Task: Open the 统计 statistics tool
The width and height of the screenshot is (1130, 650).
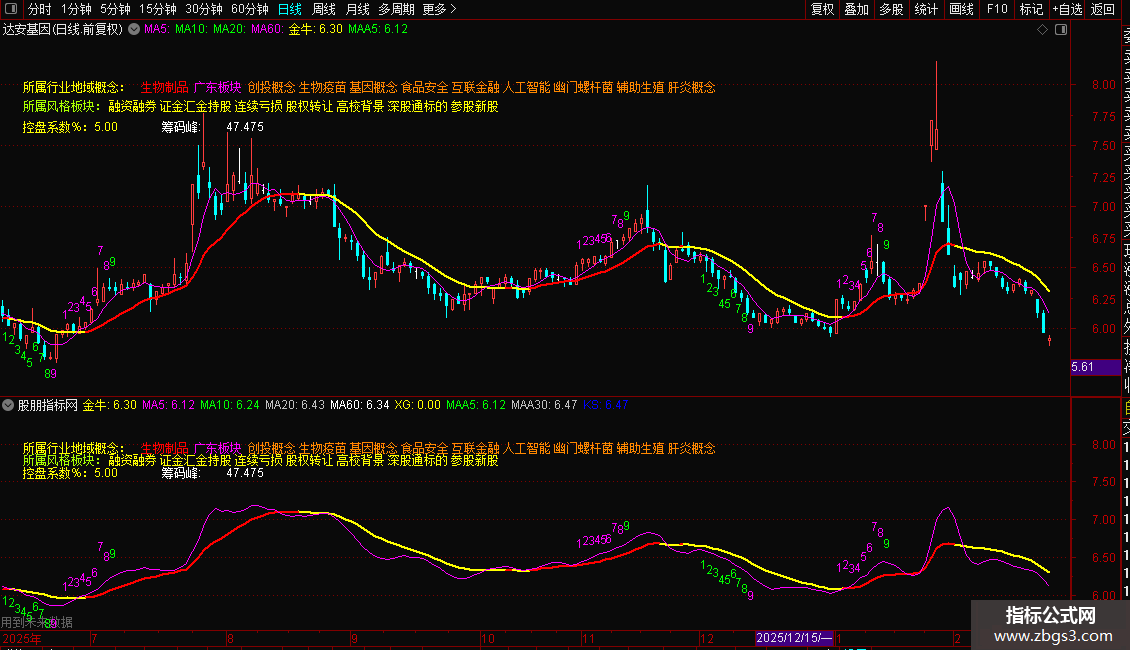Action: (x=926, y=9)
